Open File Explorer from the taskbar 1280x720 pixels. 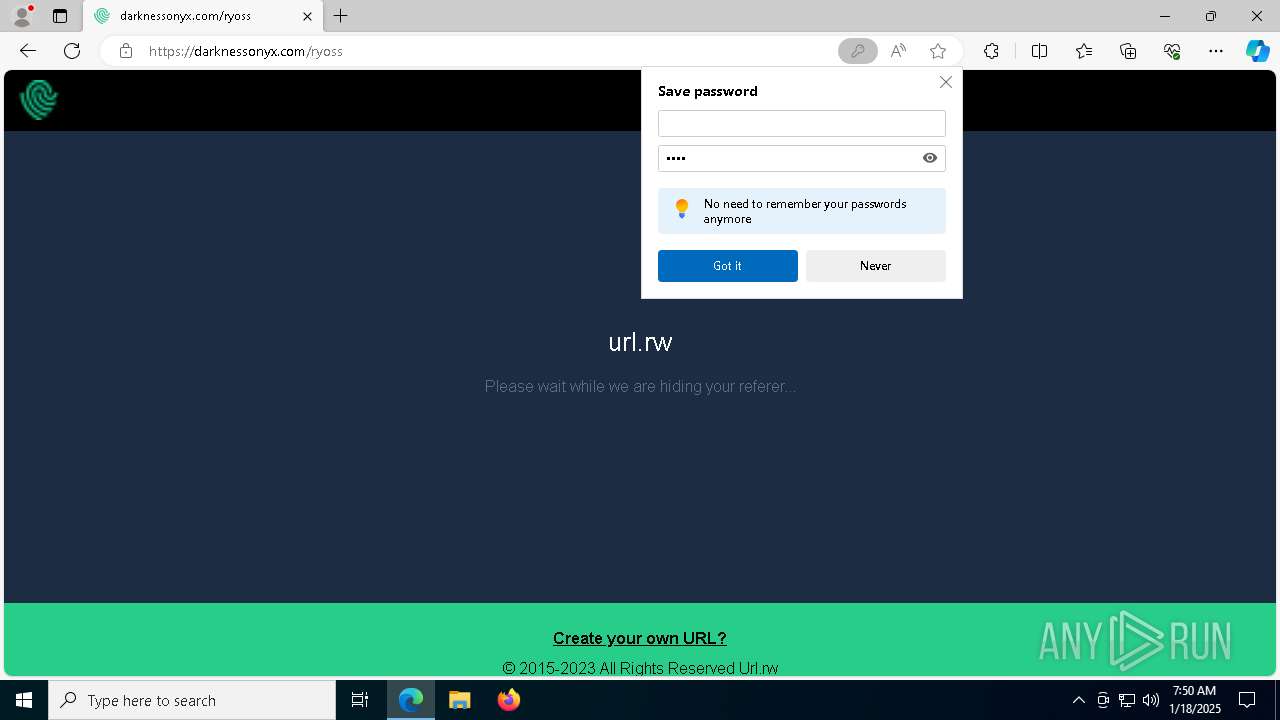coord(460,700)
